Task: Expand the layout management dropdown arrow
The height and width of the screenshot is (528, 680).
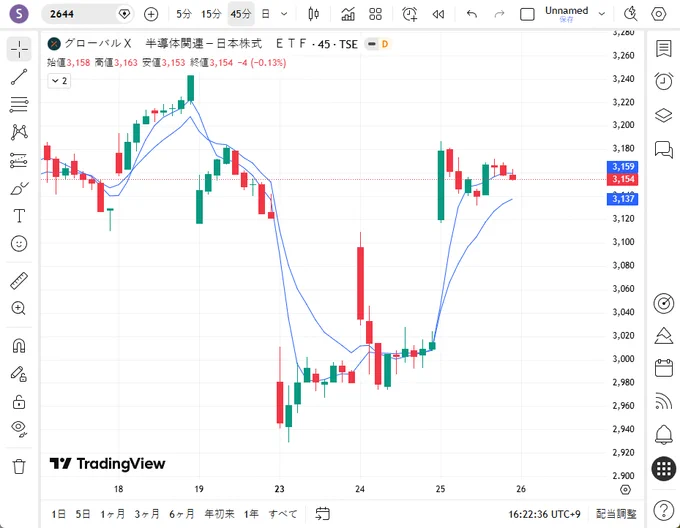Action: pos(602,14)
